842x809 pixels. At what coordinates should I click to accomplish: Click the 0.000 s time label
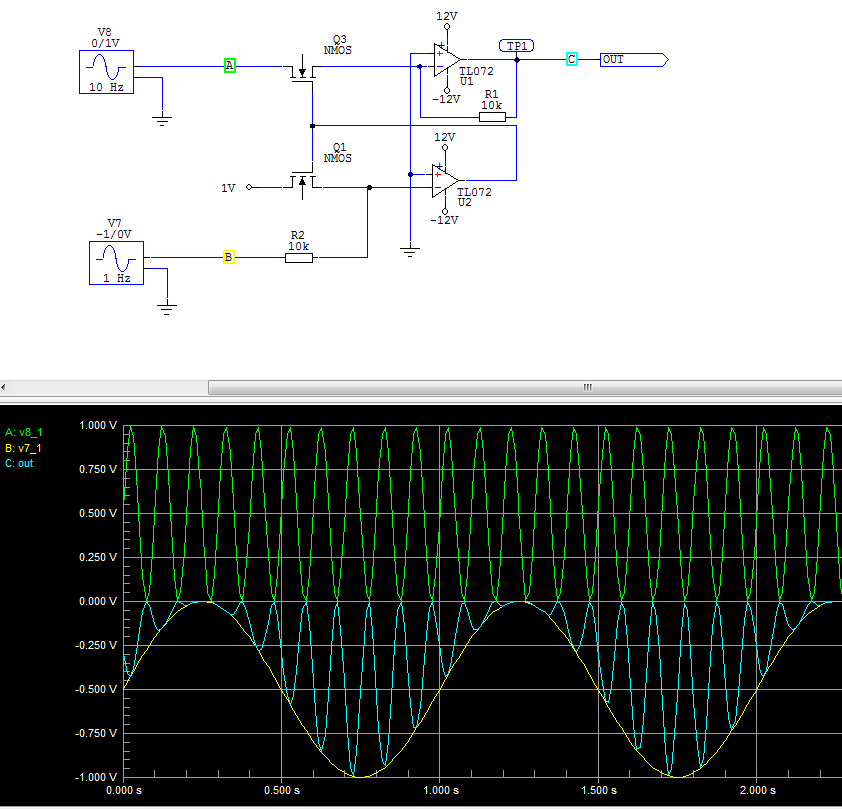[x=124, y=790]
